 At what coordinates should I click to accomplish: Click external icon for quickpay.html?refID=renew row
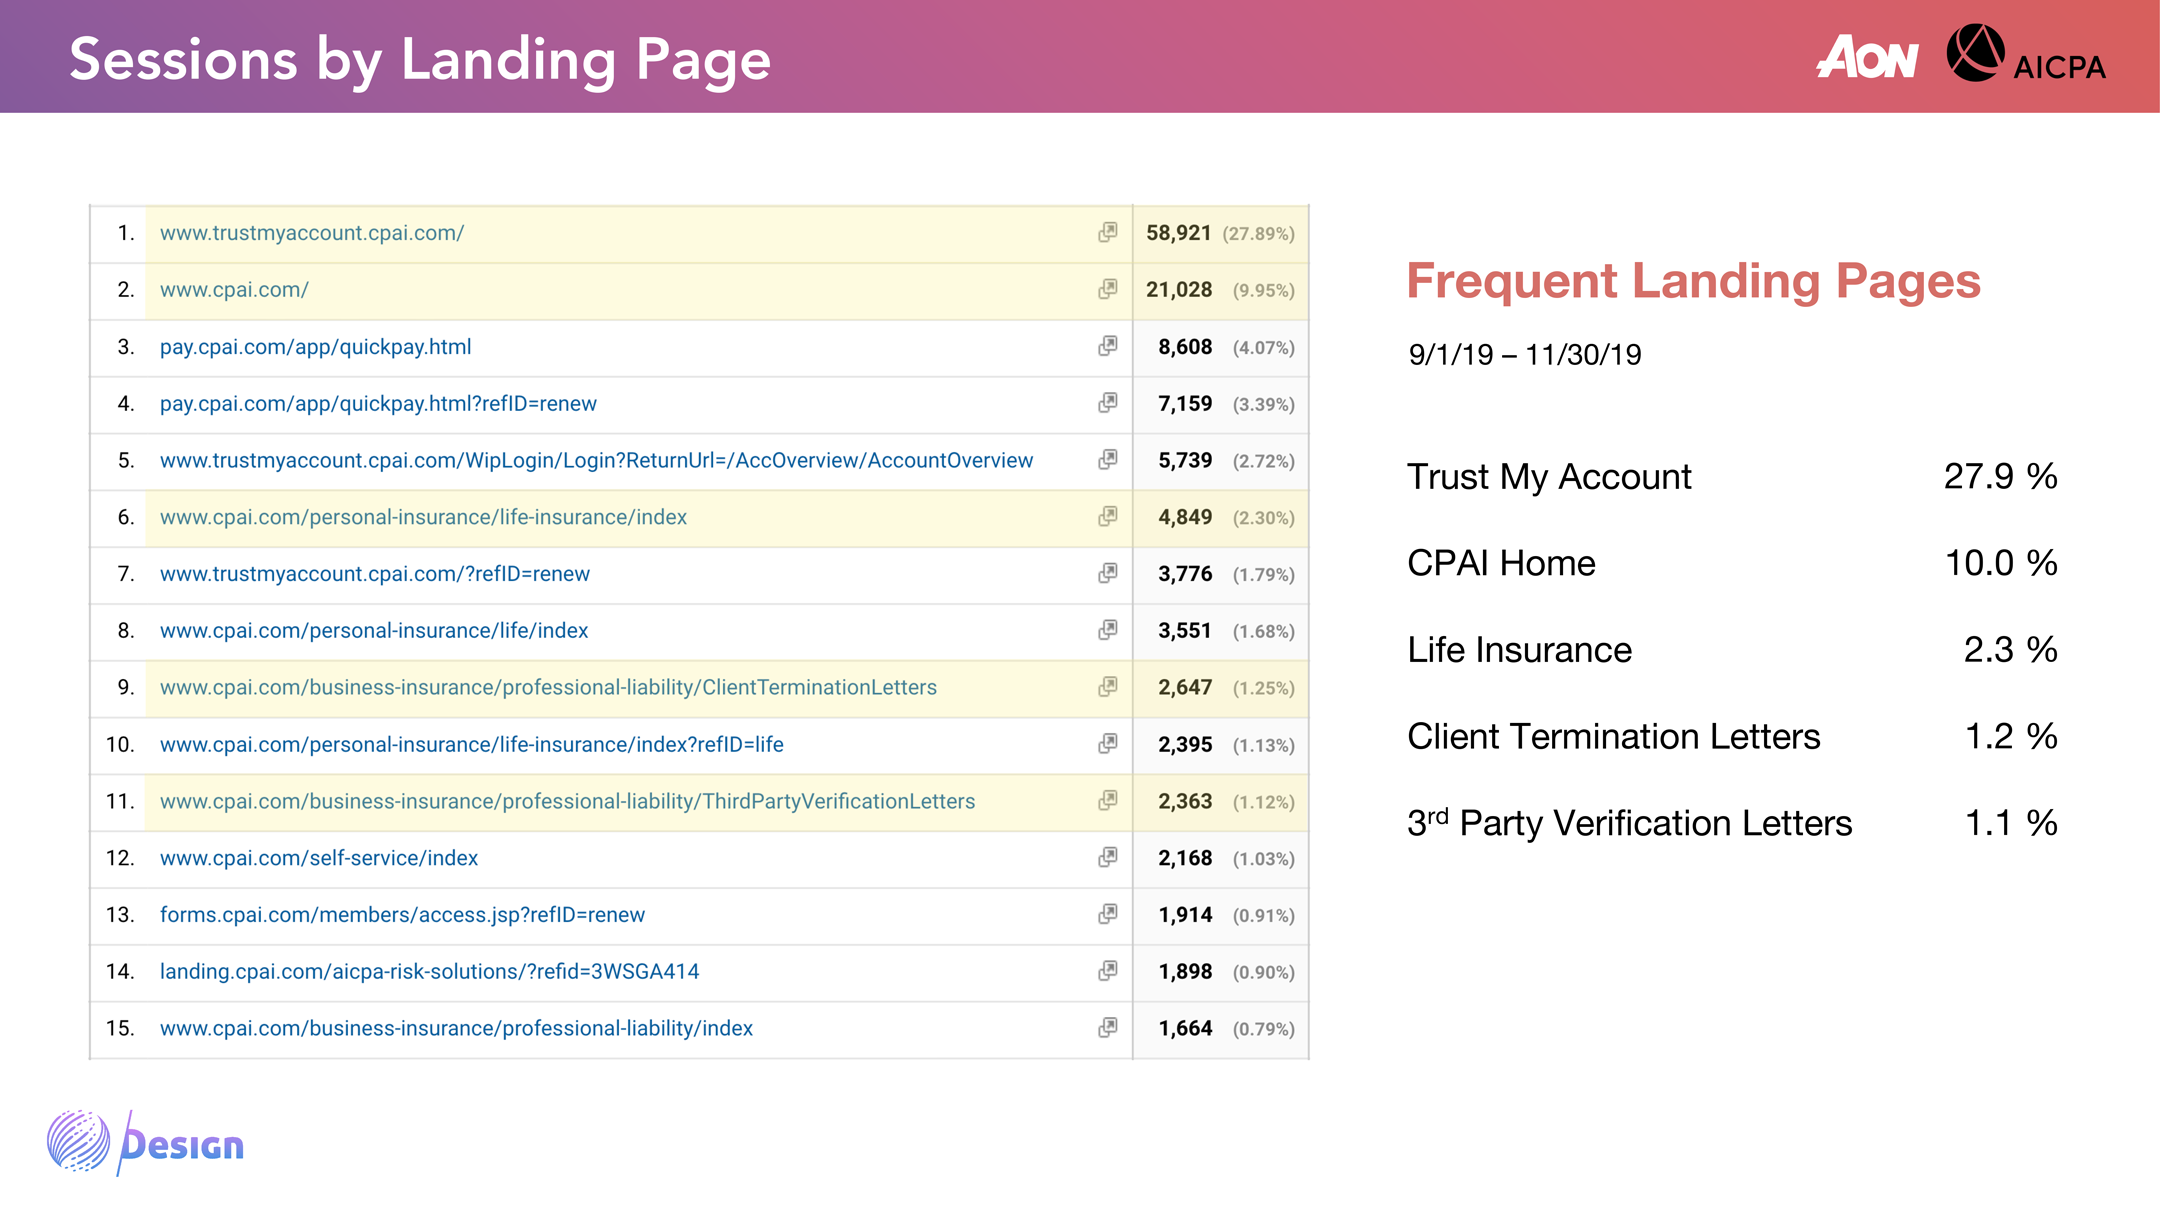click(x=1107, y=403)
